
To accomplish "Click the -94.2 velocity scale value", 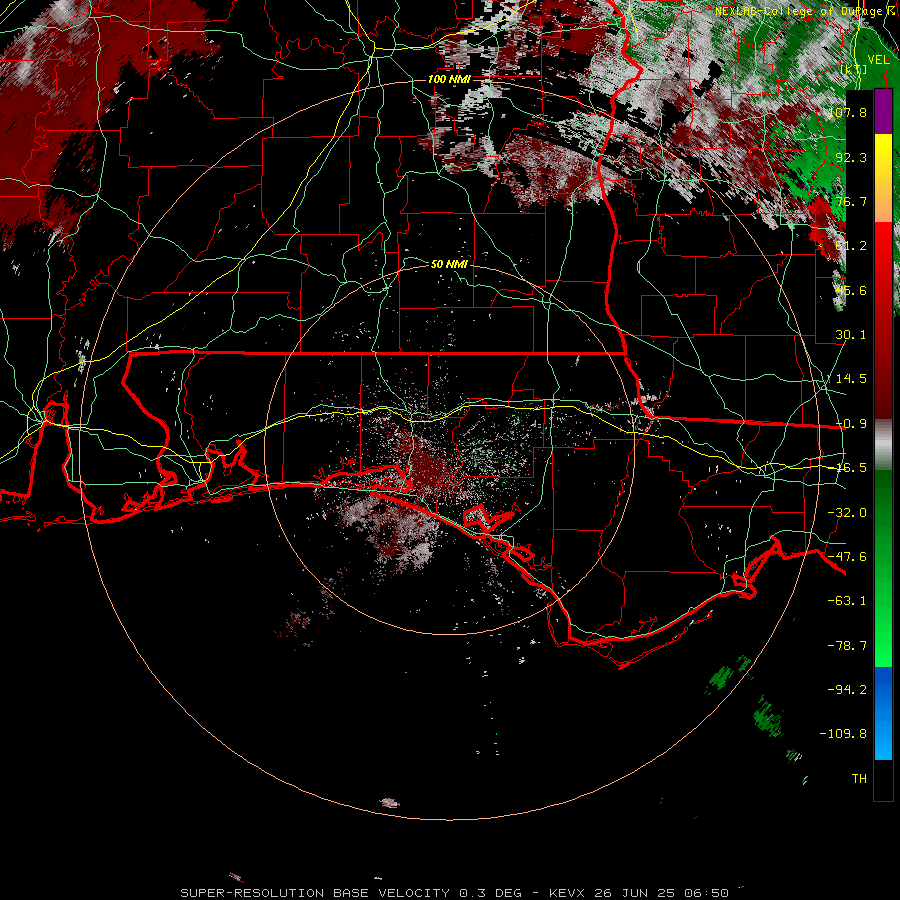I will coord(847,689).
